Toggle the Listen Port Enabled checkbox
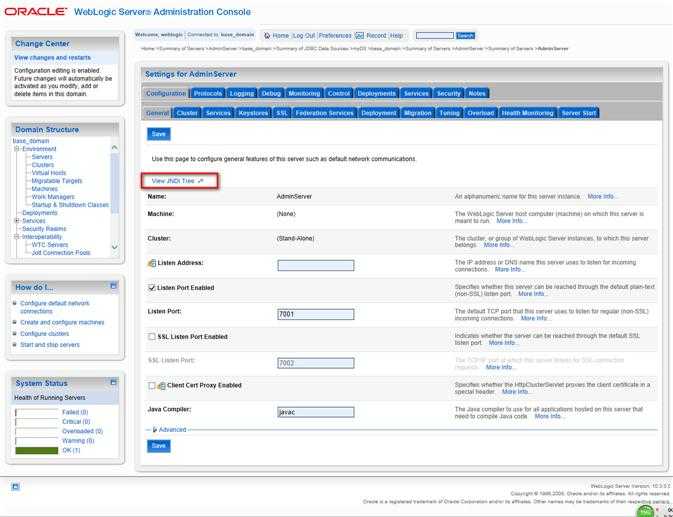Screen dimensions: 673x517 (x=152, y=287)
